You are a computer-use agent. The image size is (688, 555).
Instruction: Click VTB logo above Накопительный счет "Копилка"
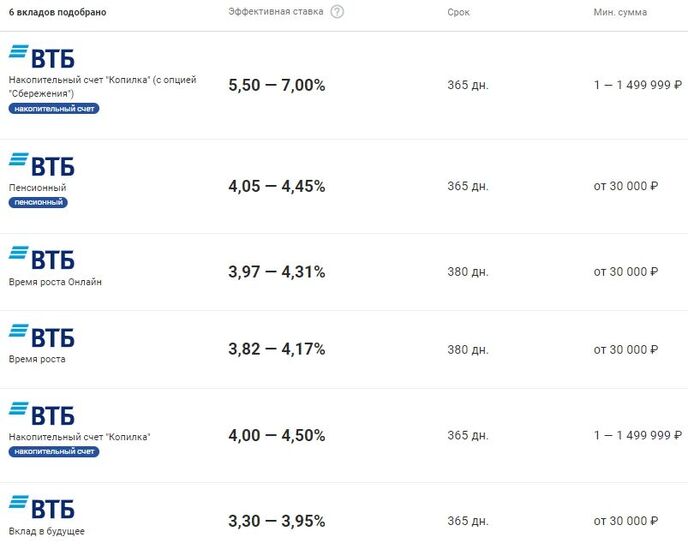[x=42, y=414]
